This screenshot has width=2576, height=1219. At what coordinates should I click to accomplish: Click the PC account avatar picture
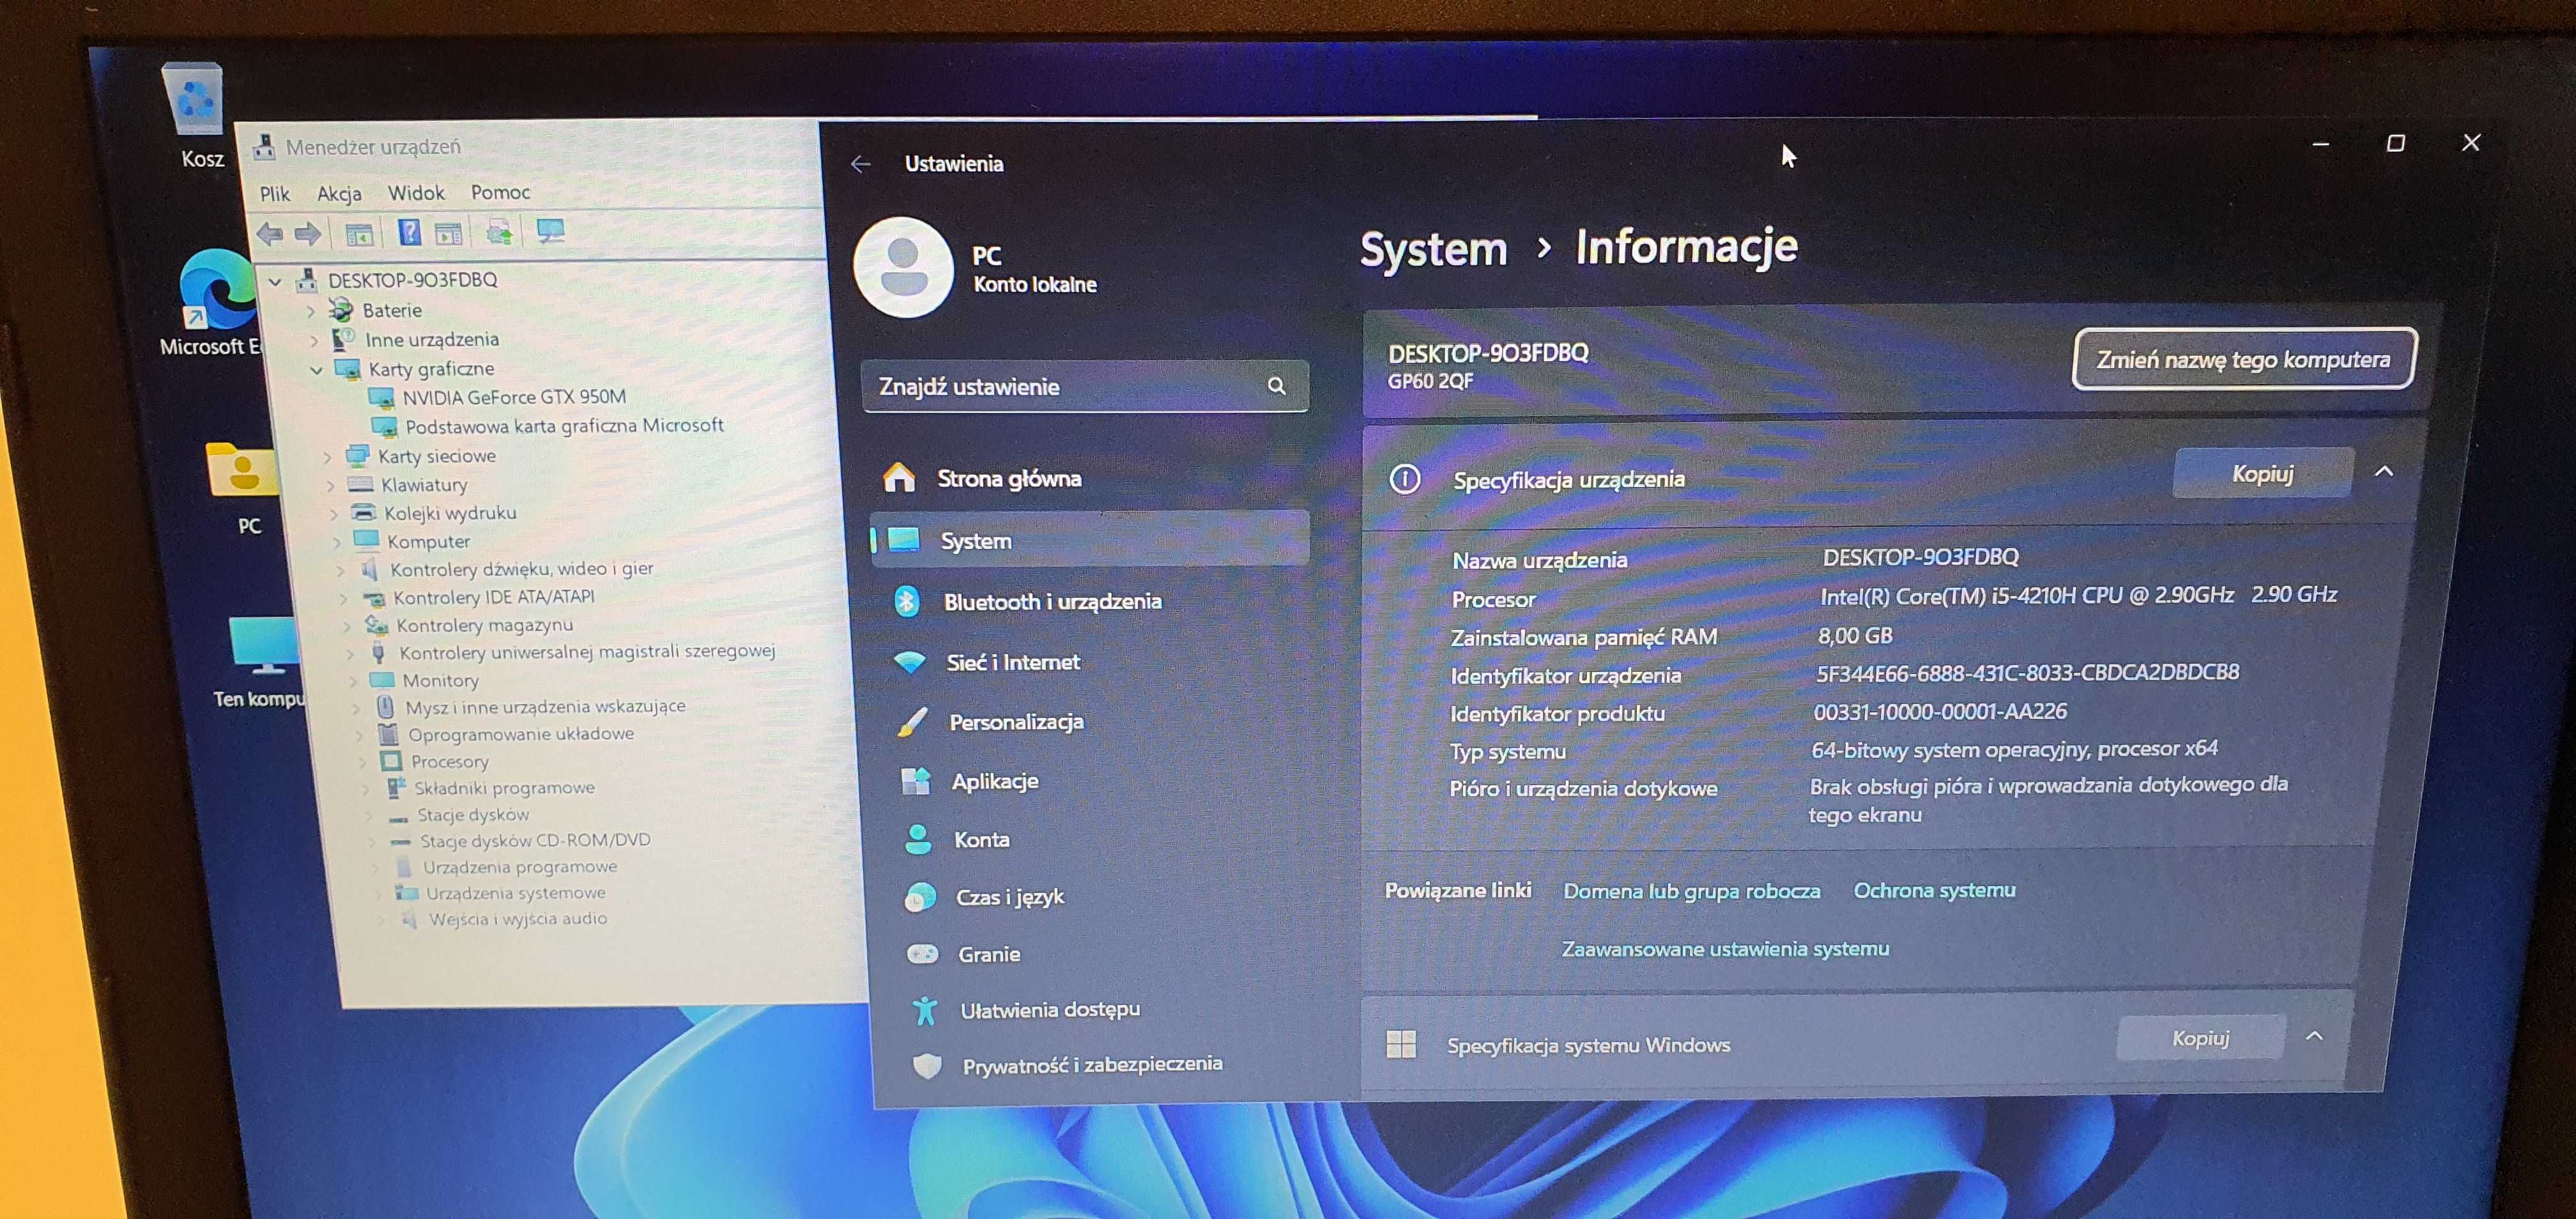[x=903, y=267]
